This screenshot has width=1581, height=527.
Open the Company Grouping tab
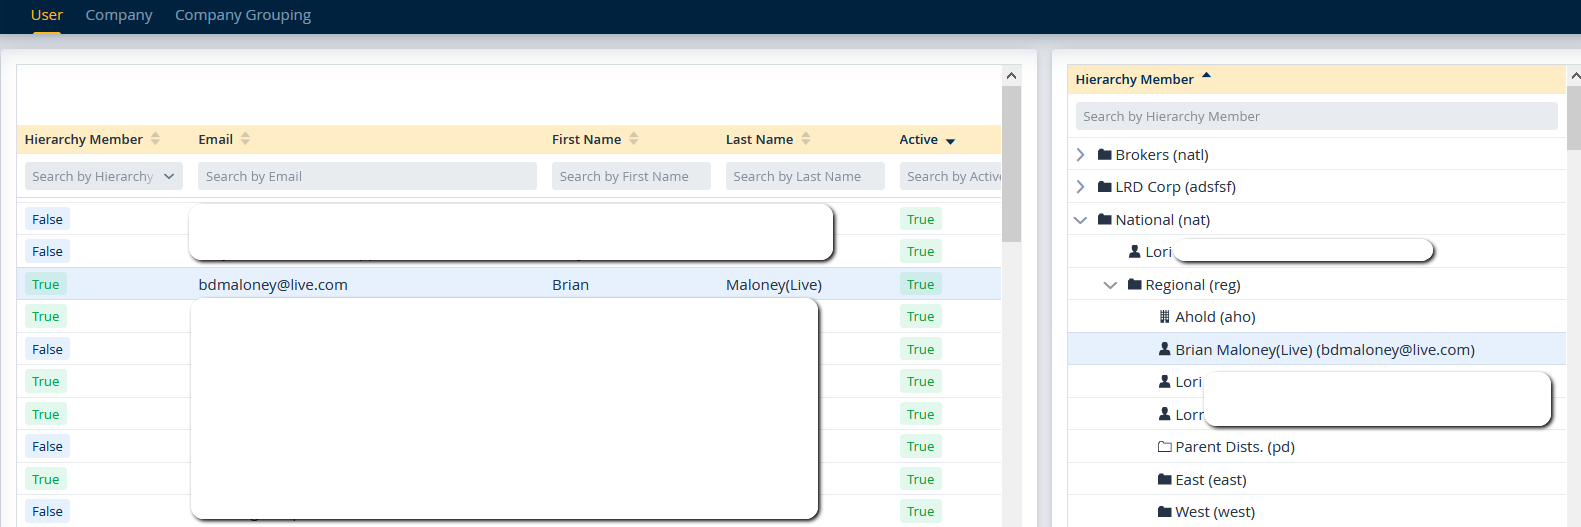coord(243,15)
